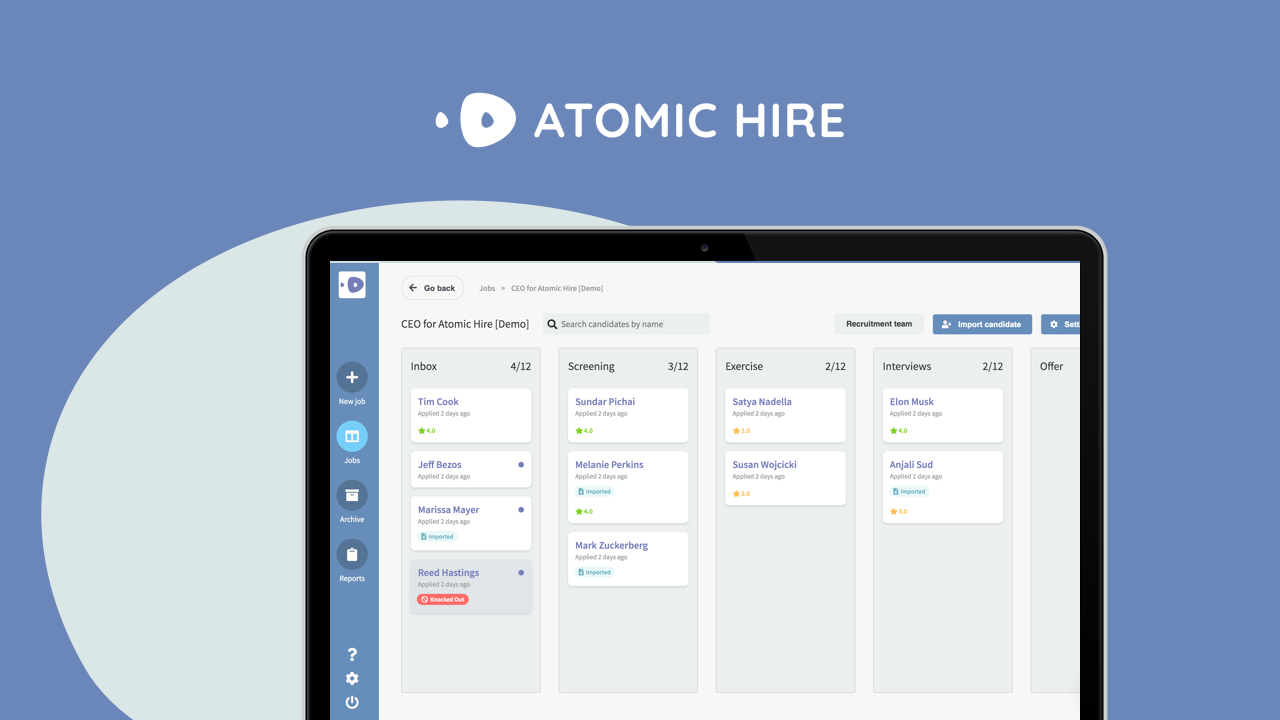This screenshot has width=1280, height=720.
Task: Open the Archive box icon
Action: click(x=352, y=496)
